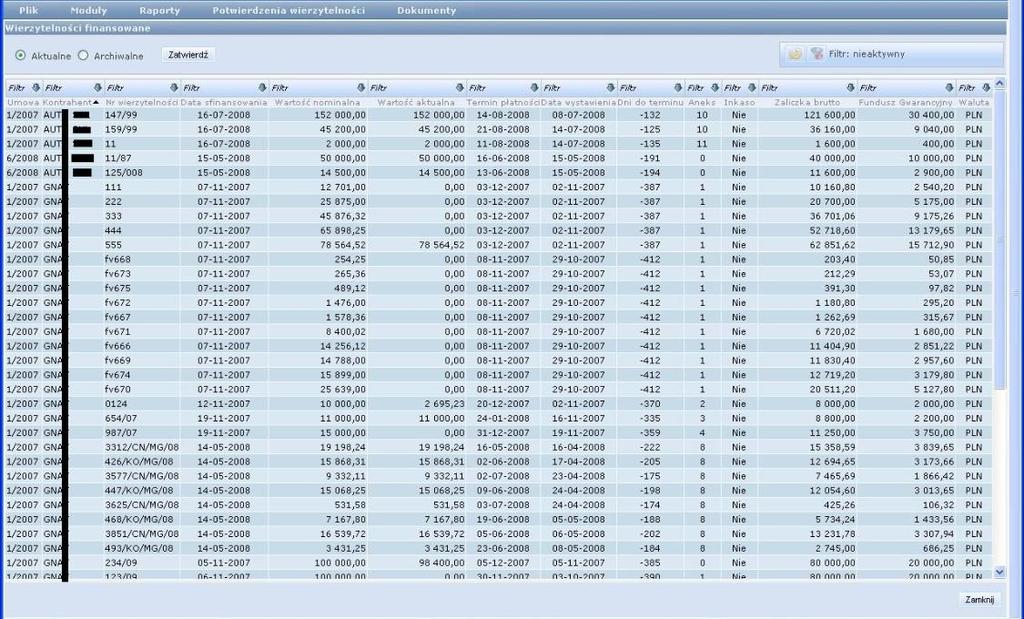Click the Wierzytelności finansowane panel title

point(78,28)
